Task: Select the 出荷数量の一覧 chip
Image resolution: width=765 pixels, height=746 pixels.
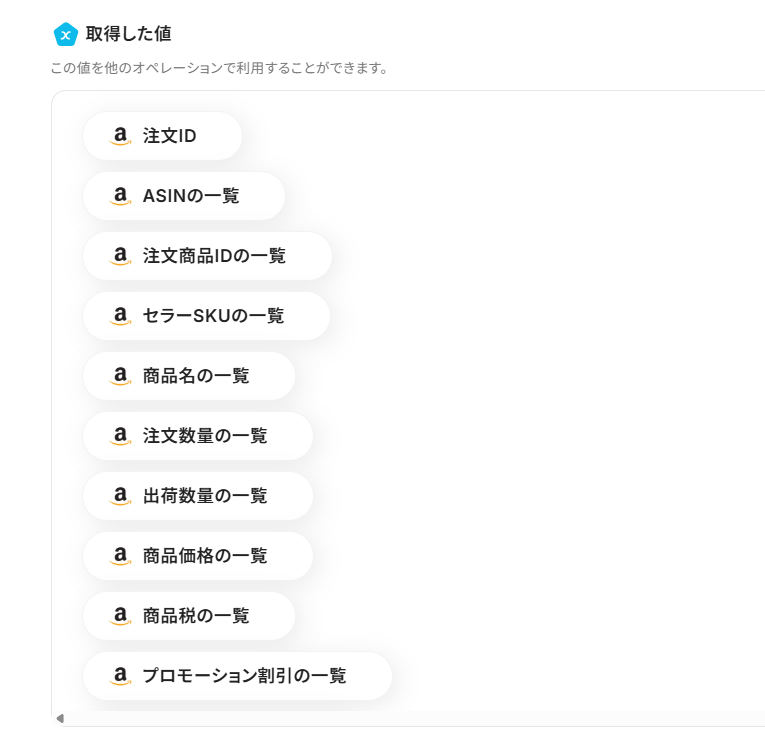Action: [198, 496]
